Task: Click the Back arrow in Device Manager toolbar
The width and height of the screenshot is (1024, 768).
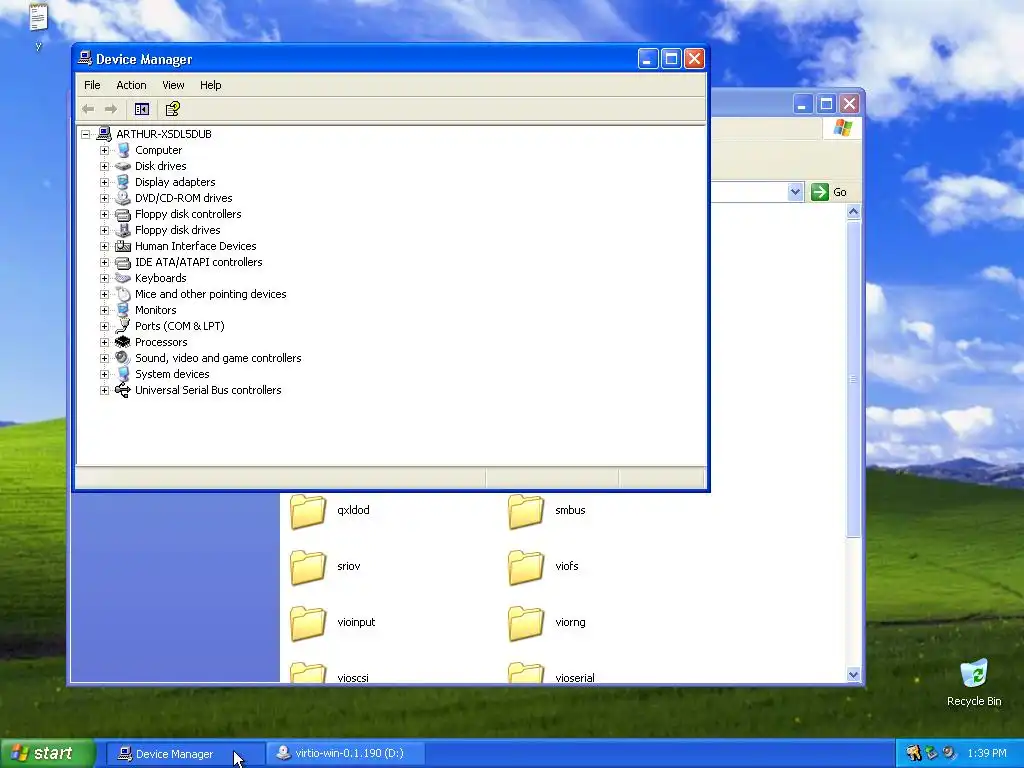Action: (88, 109)
